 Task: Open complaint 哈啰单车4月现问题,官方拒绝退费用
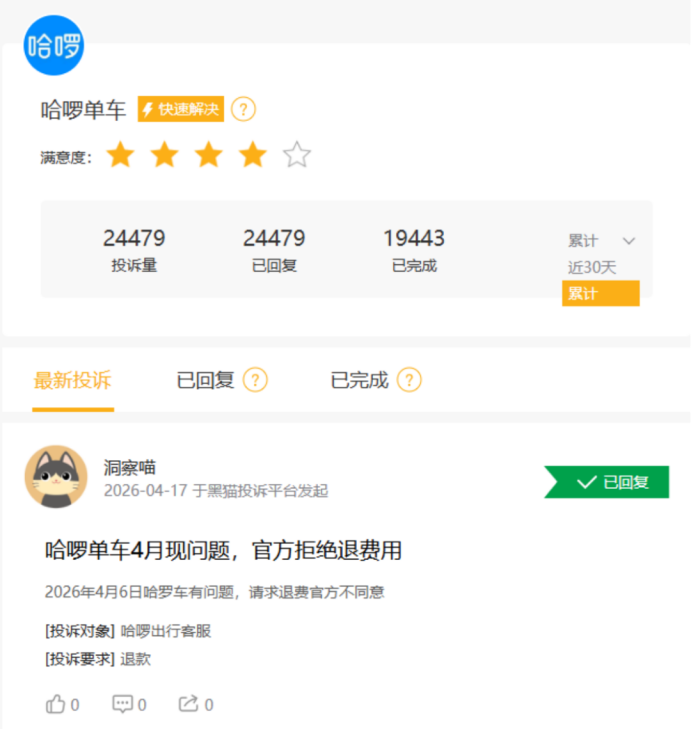(223, 550)
